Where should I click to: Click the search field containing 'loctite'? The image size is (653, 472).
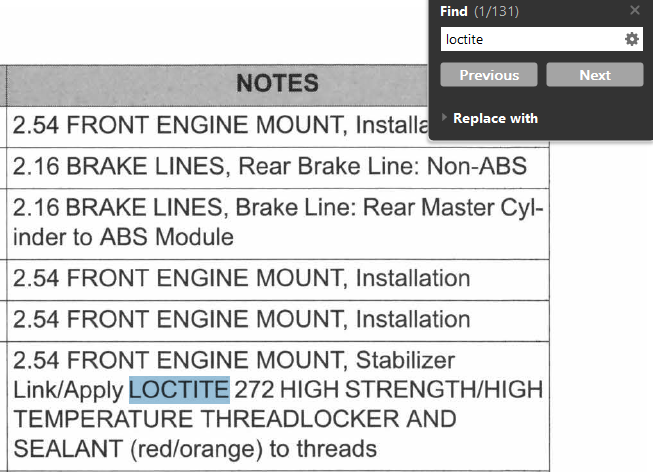[530, 39]
